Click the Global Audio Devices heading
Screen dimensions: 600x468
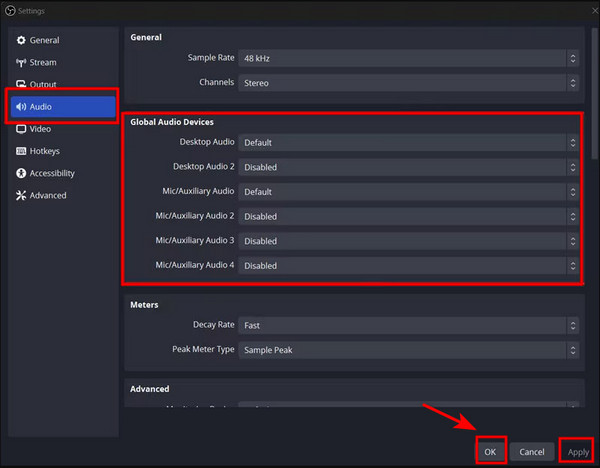click(x=172, y=122)
